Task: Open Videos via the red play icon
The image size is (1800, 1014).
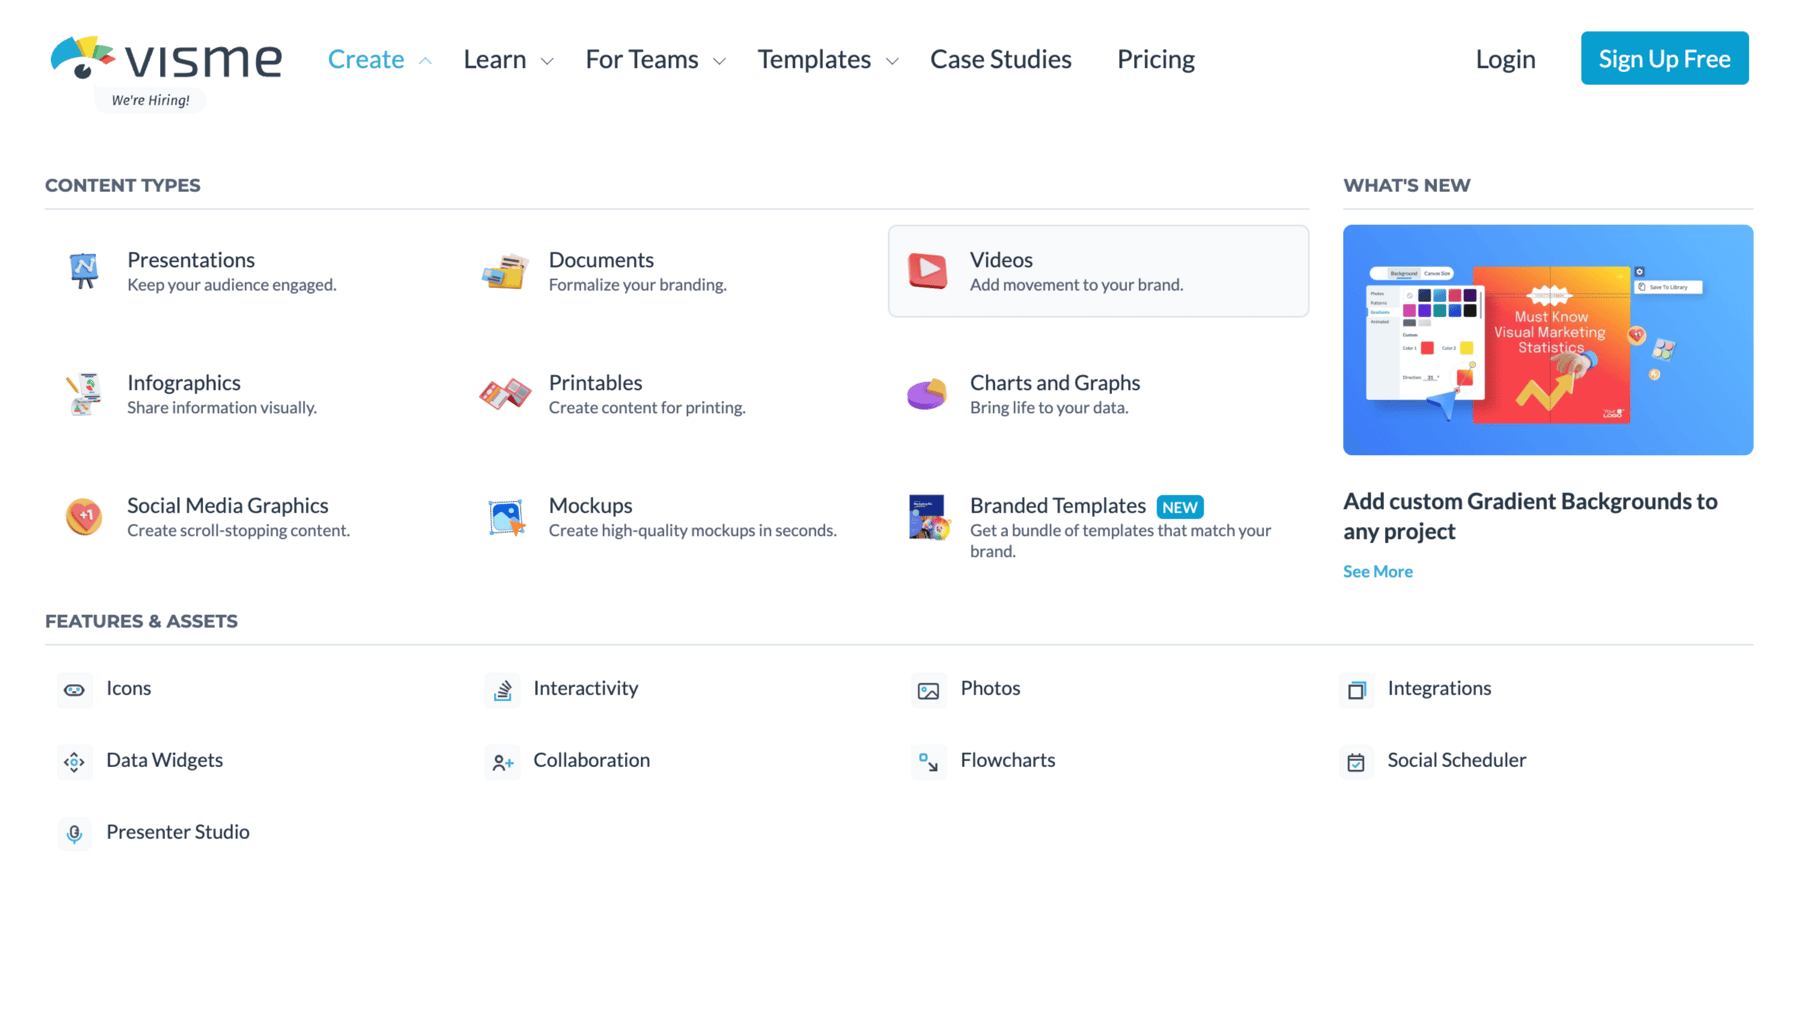Action: coord(928,270)
